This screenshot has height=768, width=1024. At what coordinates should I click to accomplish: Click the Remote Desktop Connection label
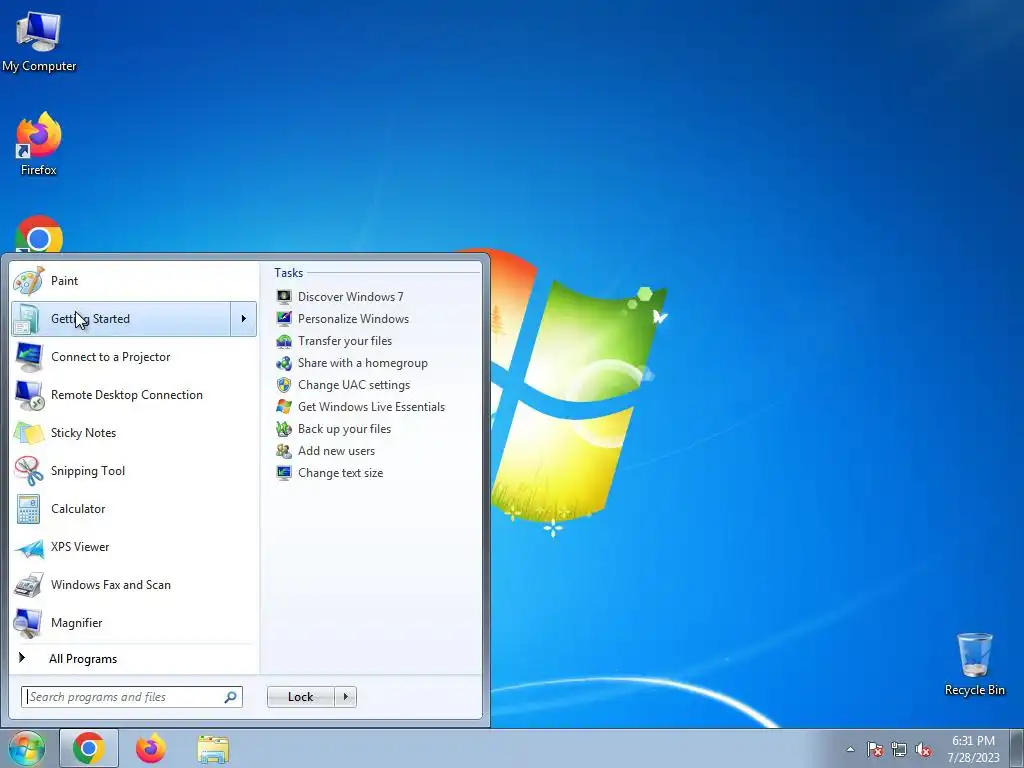coord(127,394)
